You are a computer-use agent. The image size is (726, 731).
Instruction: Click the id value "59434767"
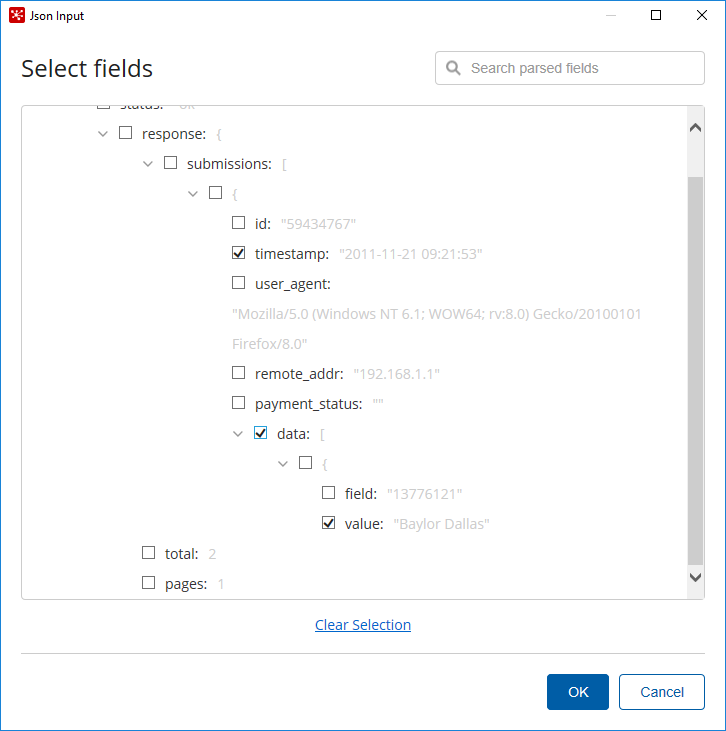click(x=318, y=224)
